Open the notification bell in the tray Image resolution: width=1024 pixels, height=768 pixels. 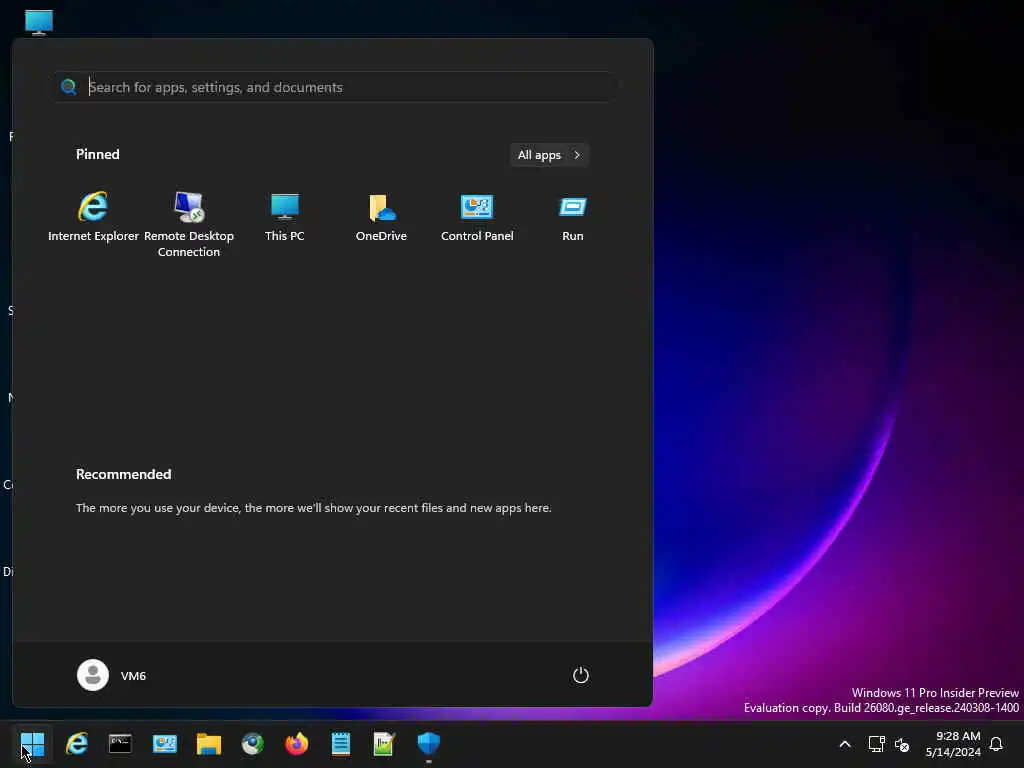996,744
